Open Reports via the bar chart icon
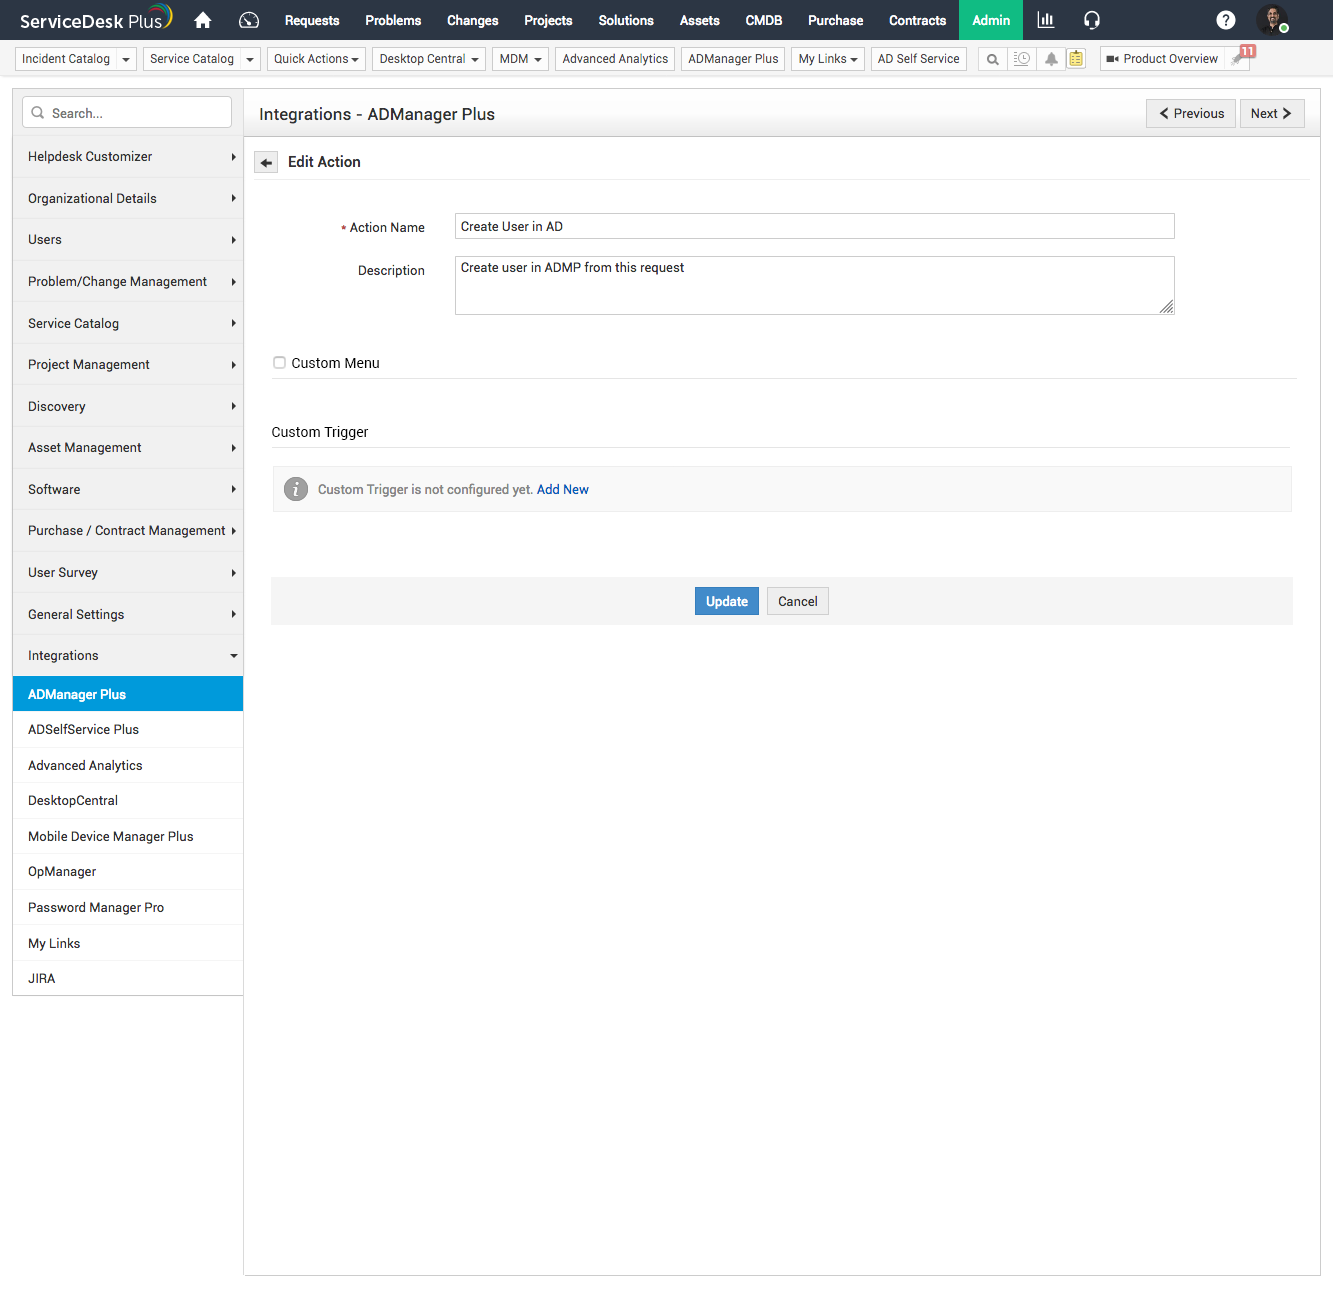 point(1045,20)
